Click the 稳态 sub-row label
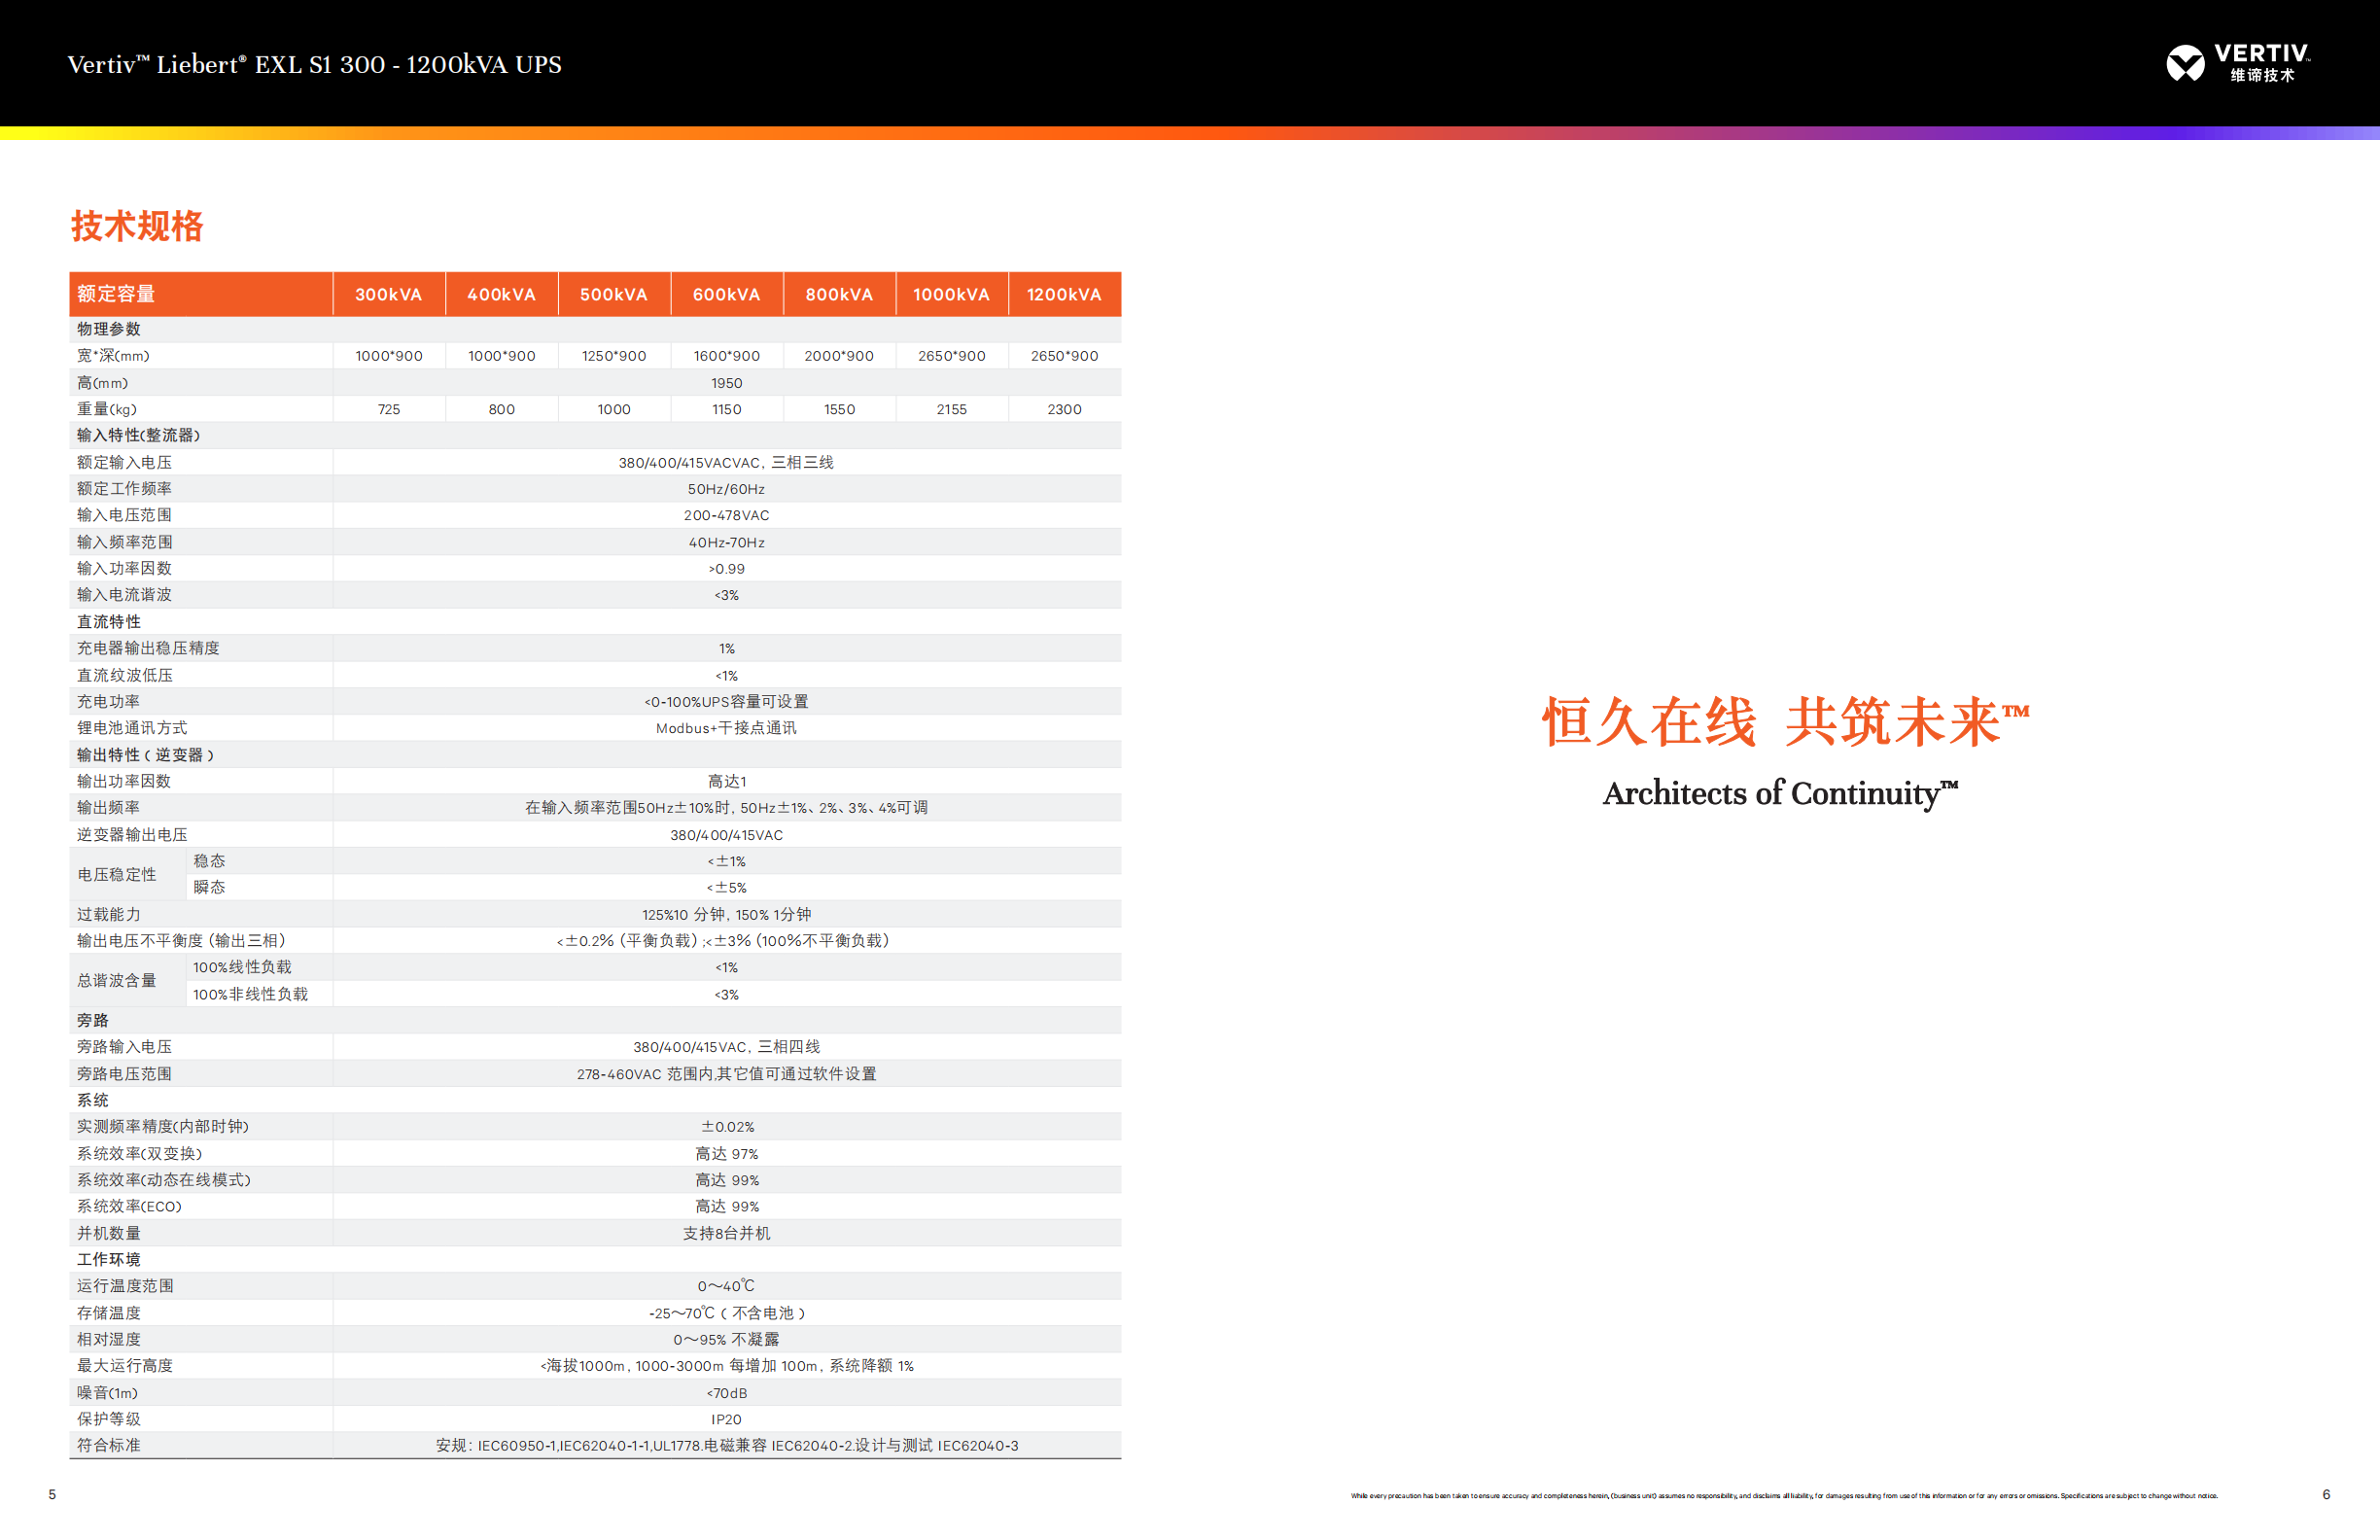Viewport: 2380px width, 1540px height. coord(209,861)
